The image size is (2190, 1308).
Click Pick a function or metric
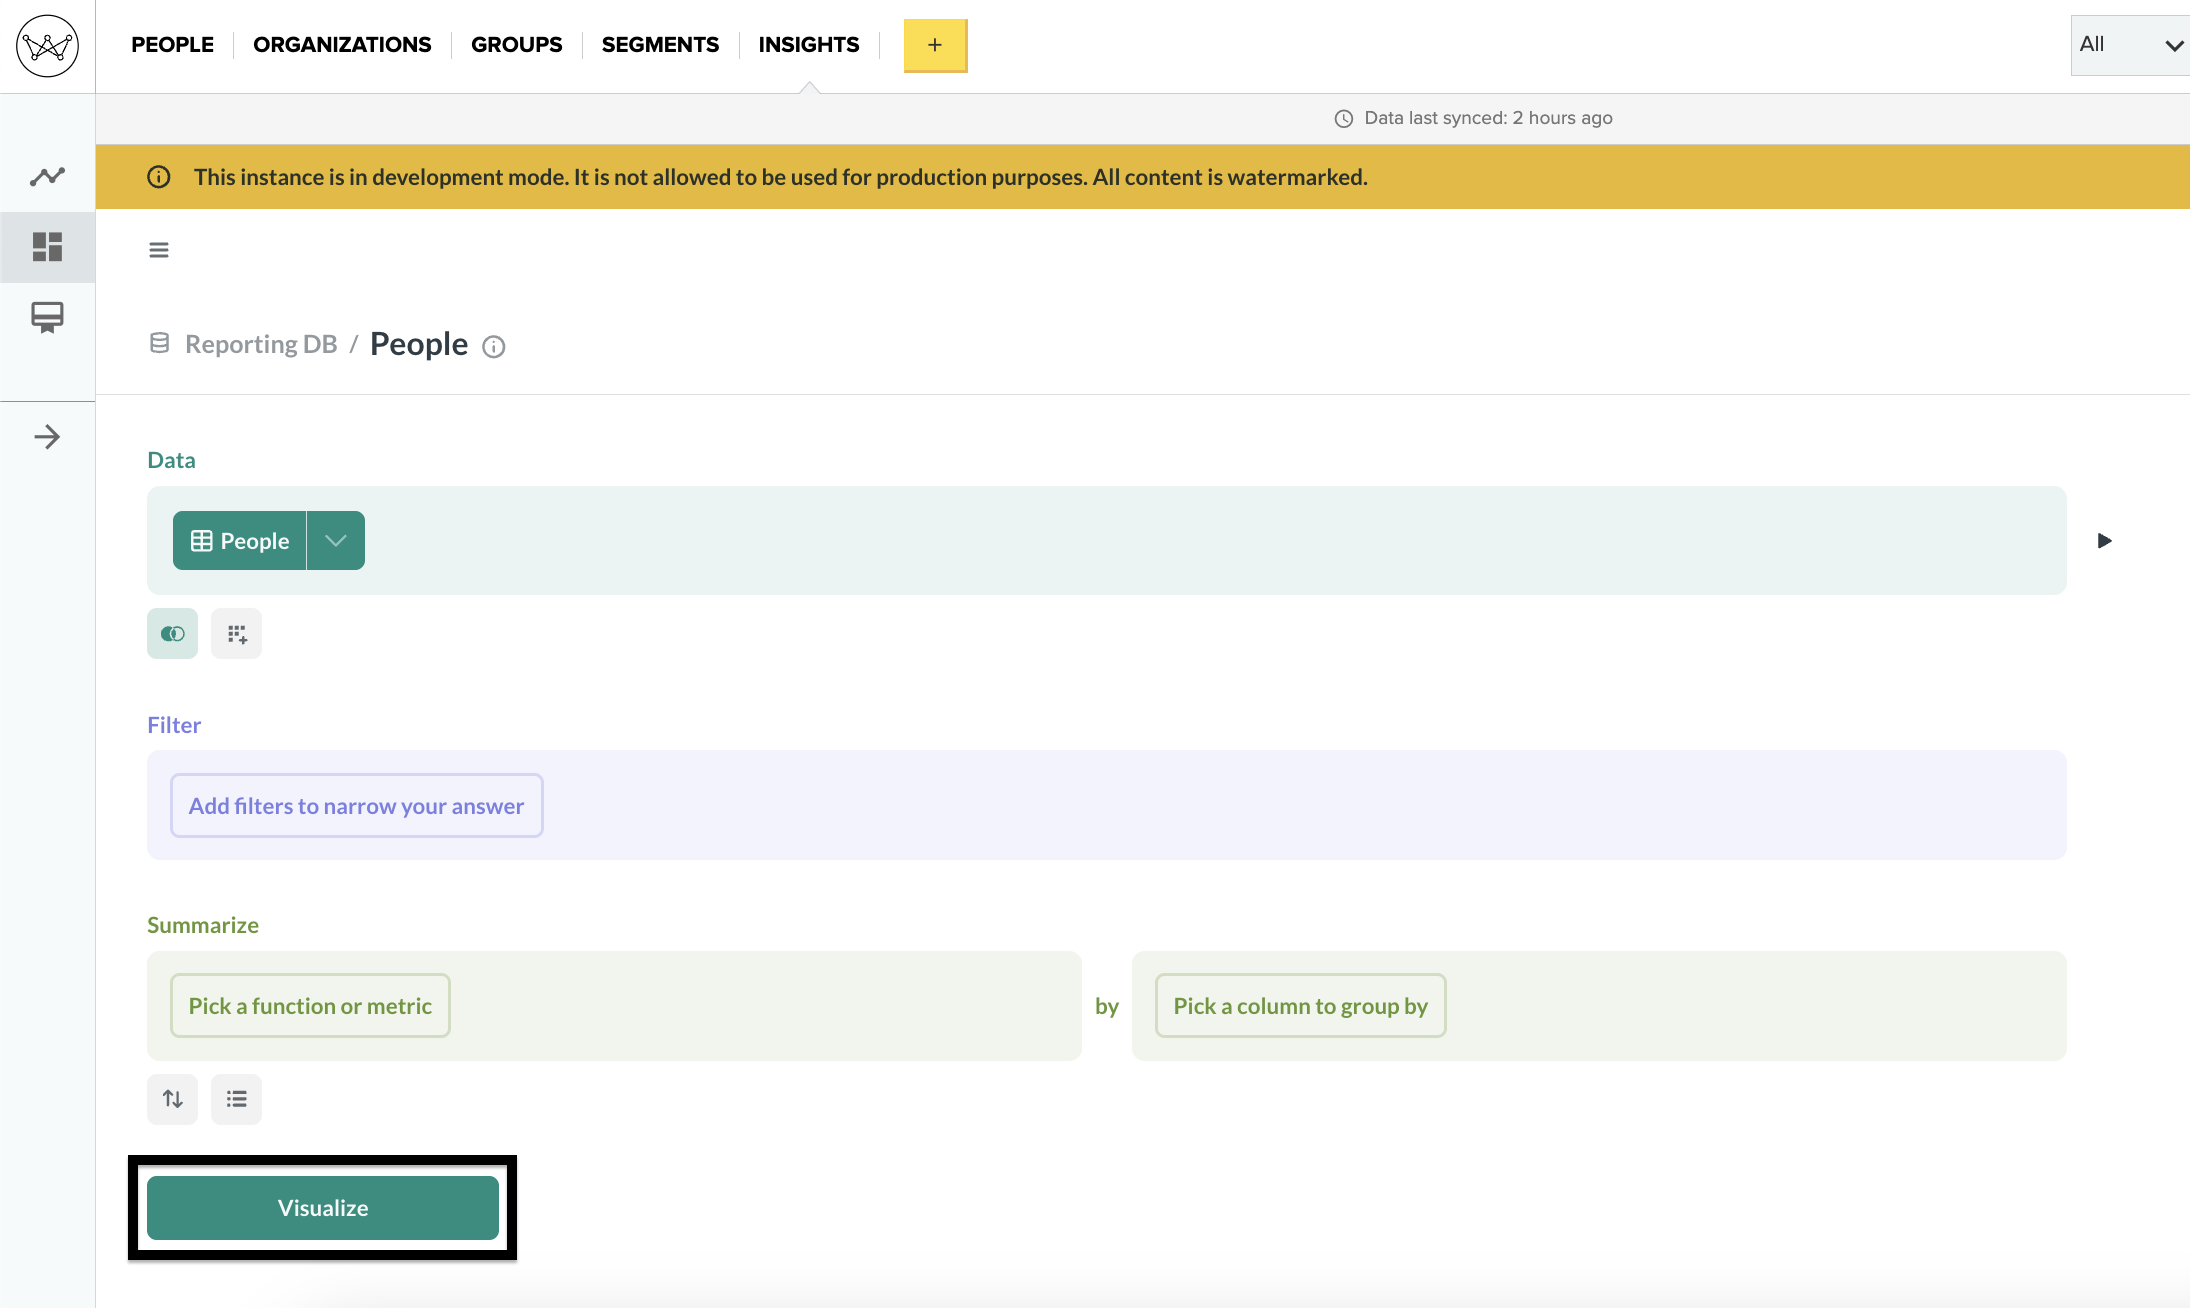pos(310,1006)
